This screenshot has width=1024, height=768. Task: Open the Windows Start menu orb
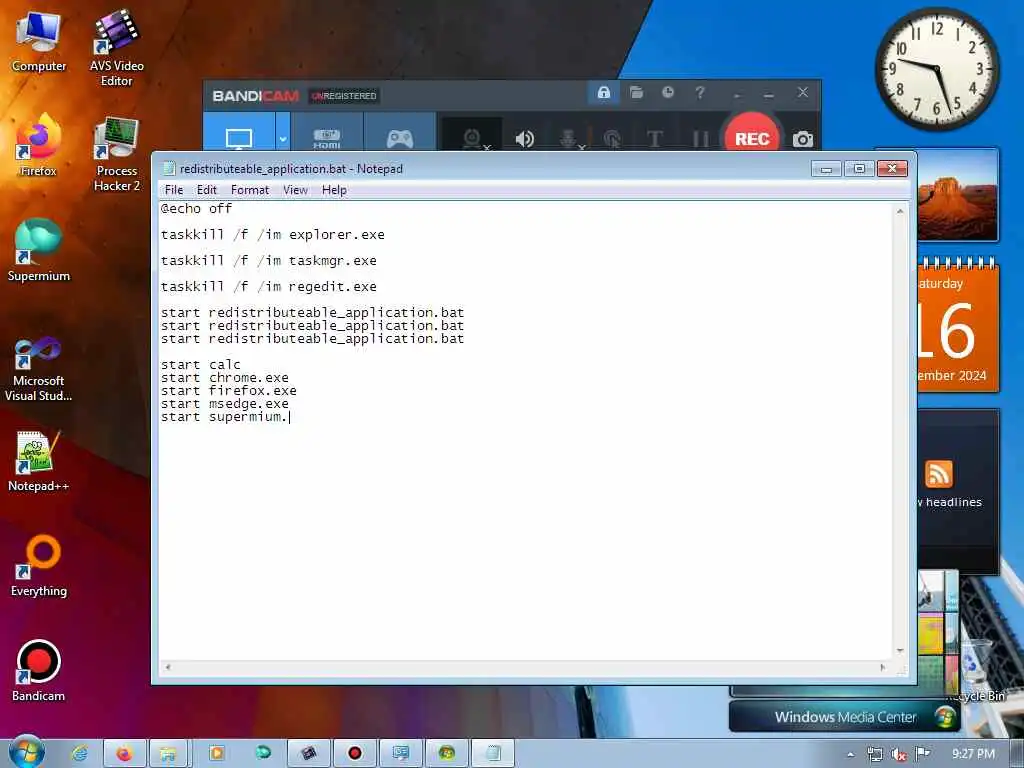[27, 752]
